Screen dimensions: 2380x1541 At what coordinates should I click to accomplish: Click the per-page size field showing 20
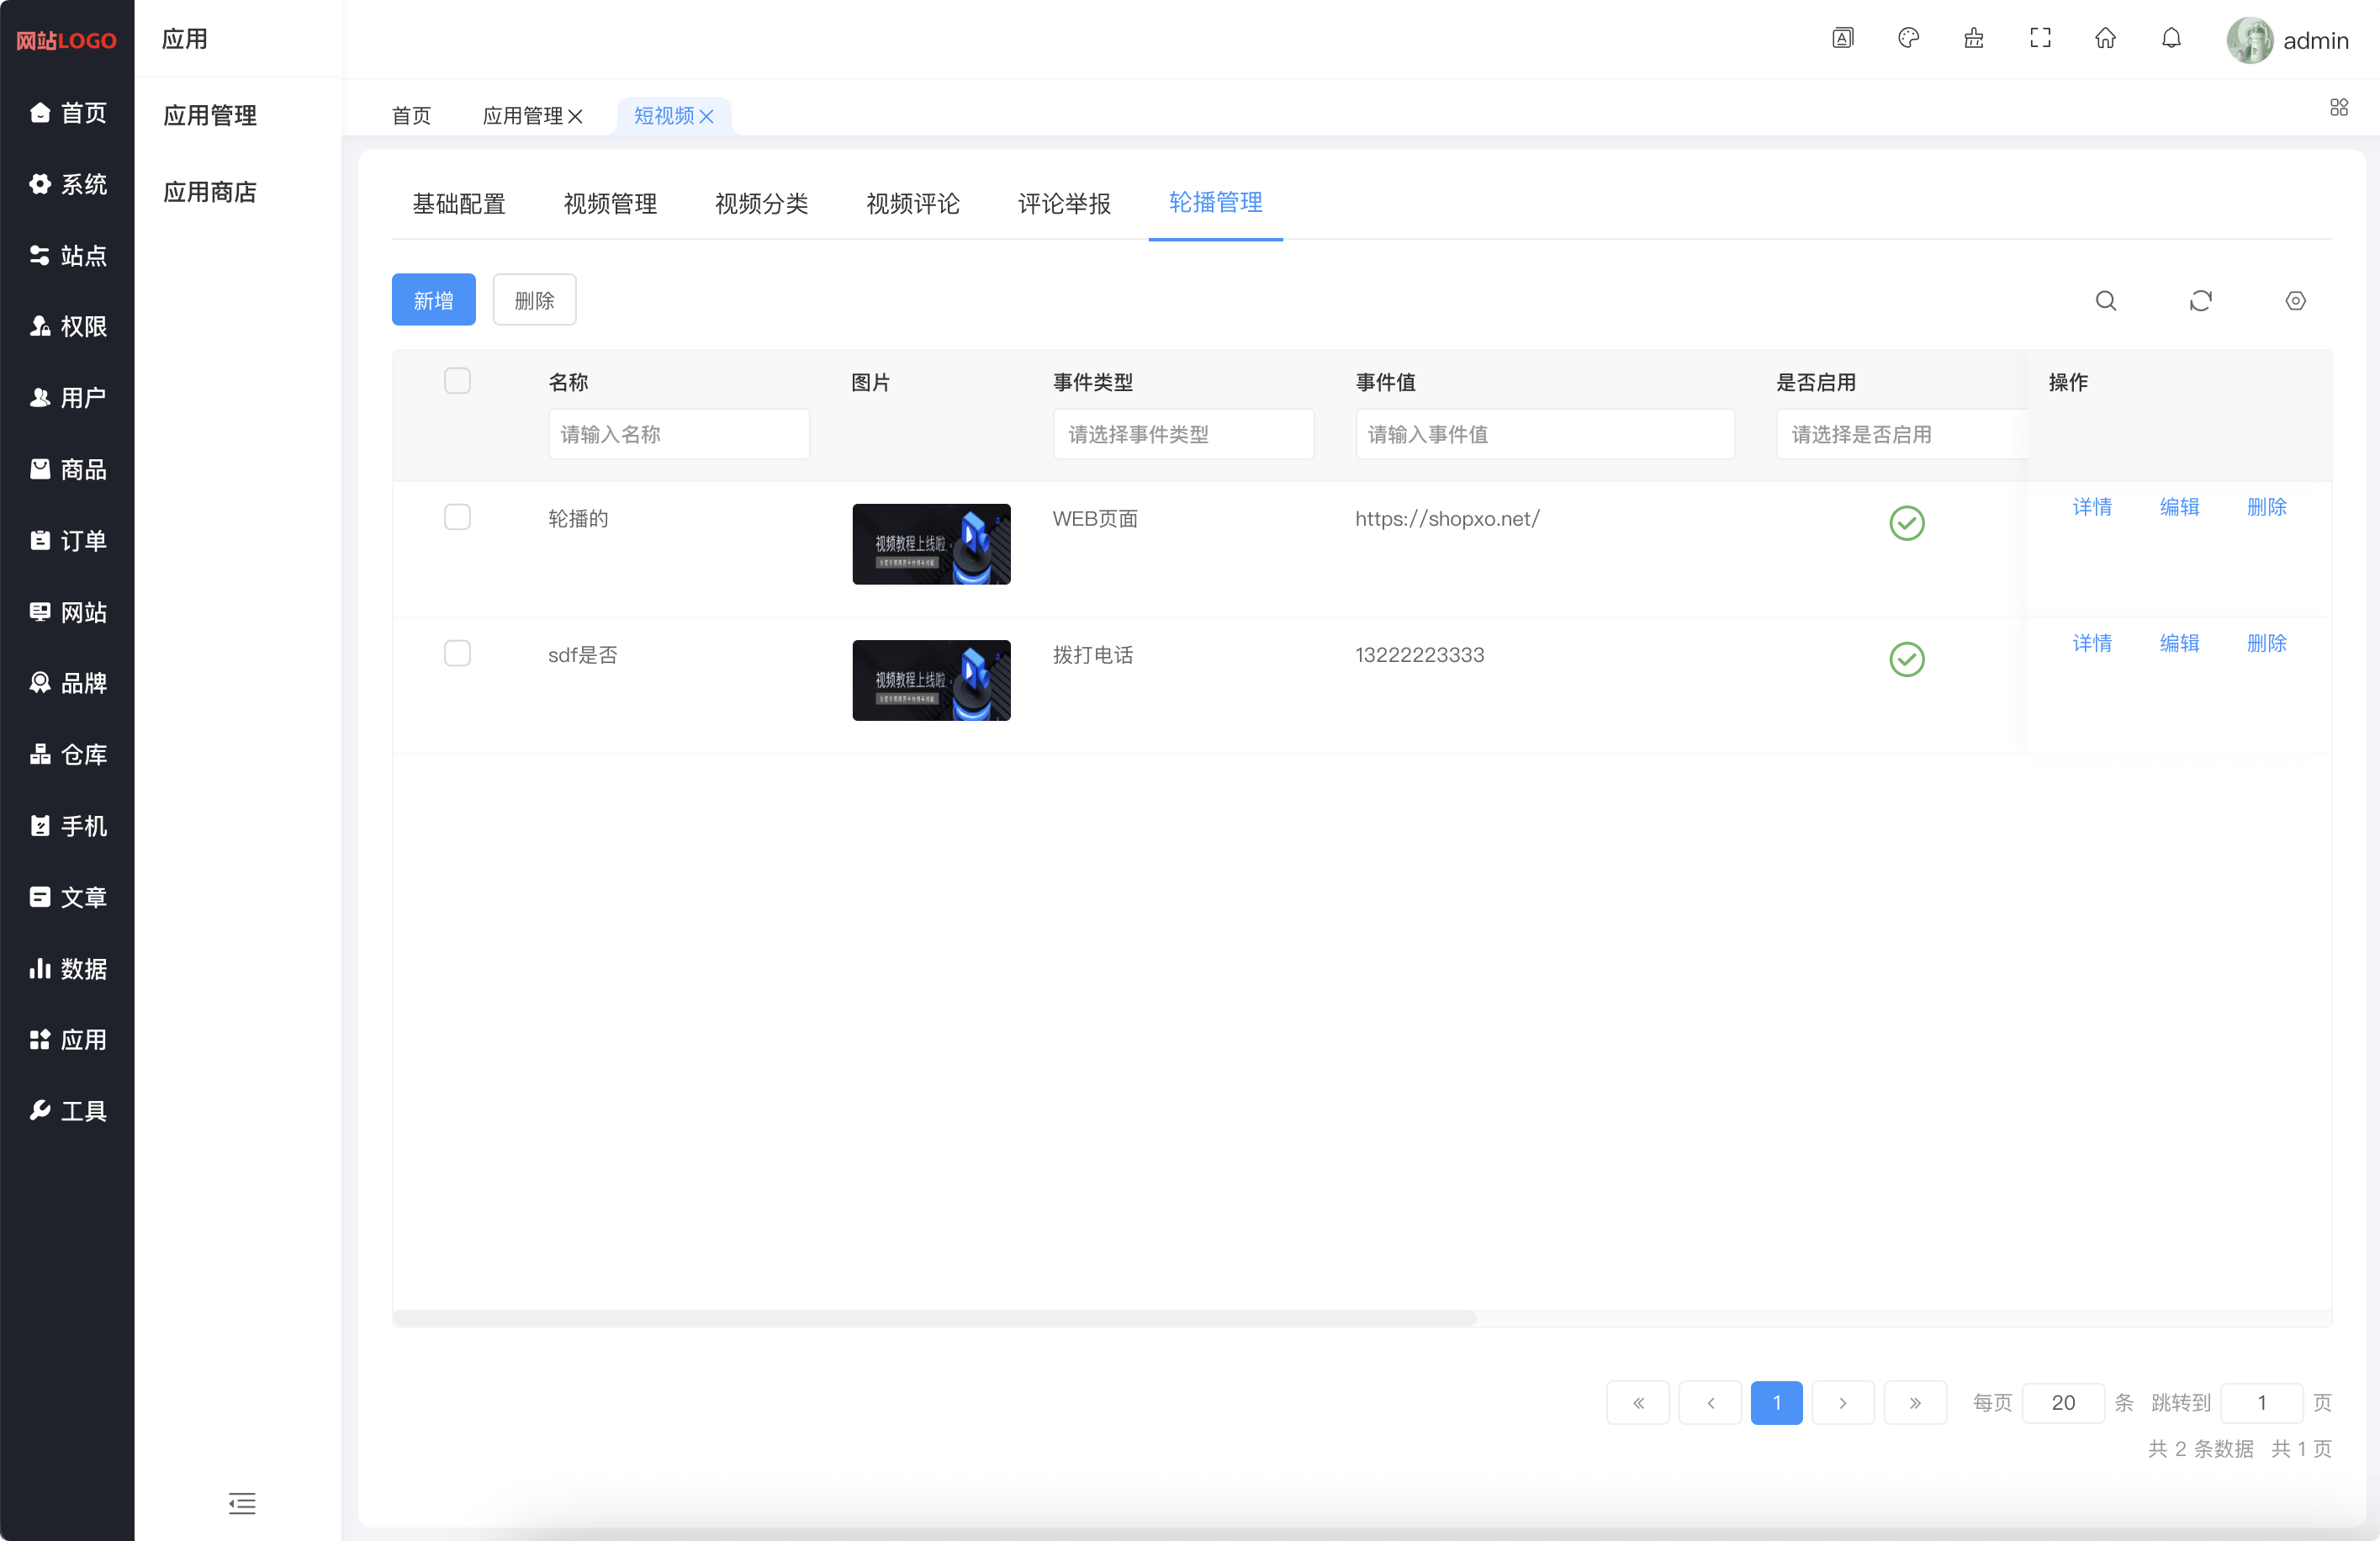(2062, 1402)
